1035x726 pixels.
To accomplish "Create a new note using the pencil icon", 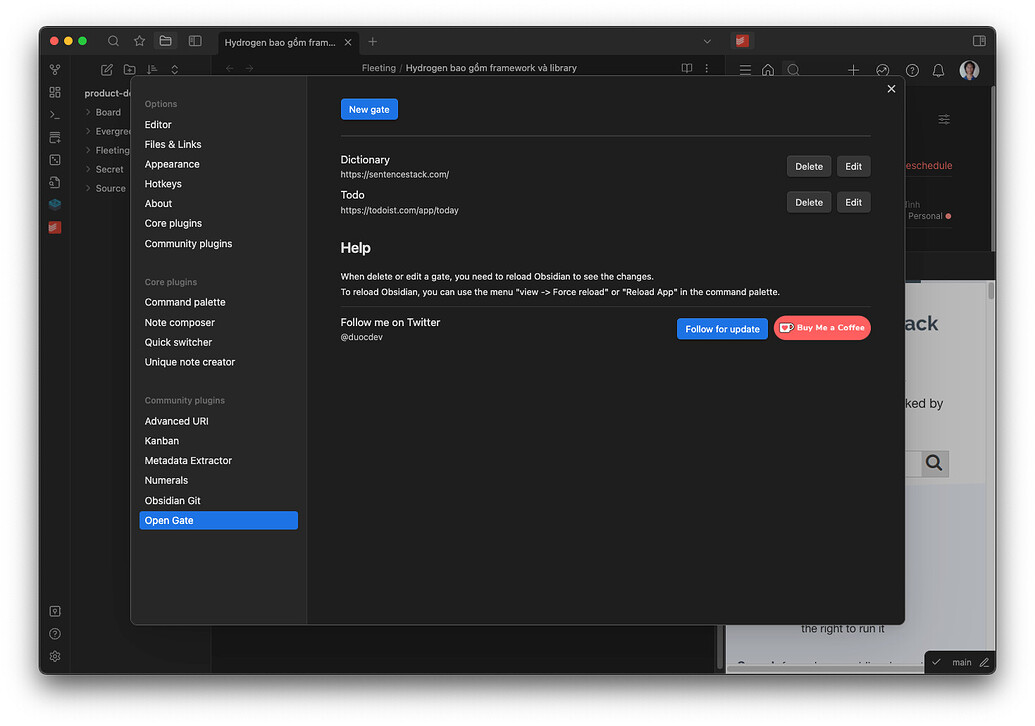I will click(106, 69).
